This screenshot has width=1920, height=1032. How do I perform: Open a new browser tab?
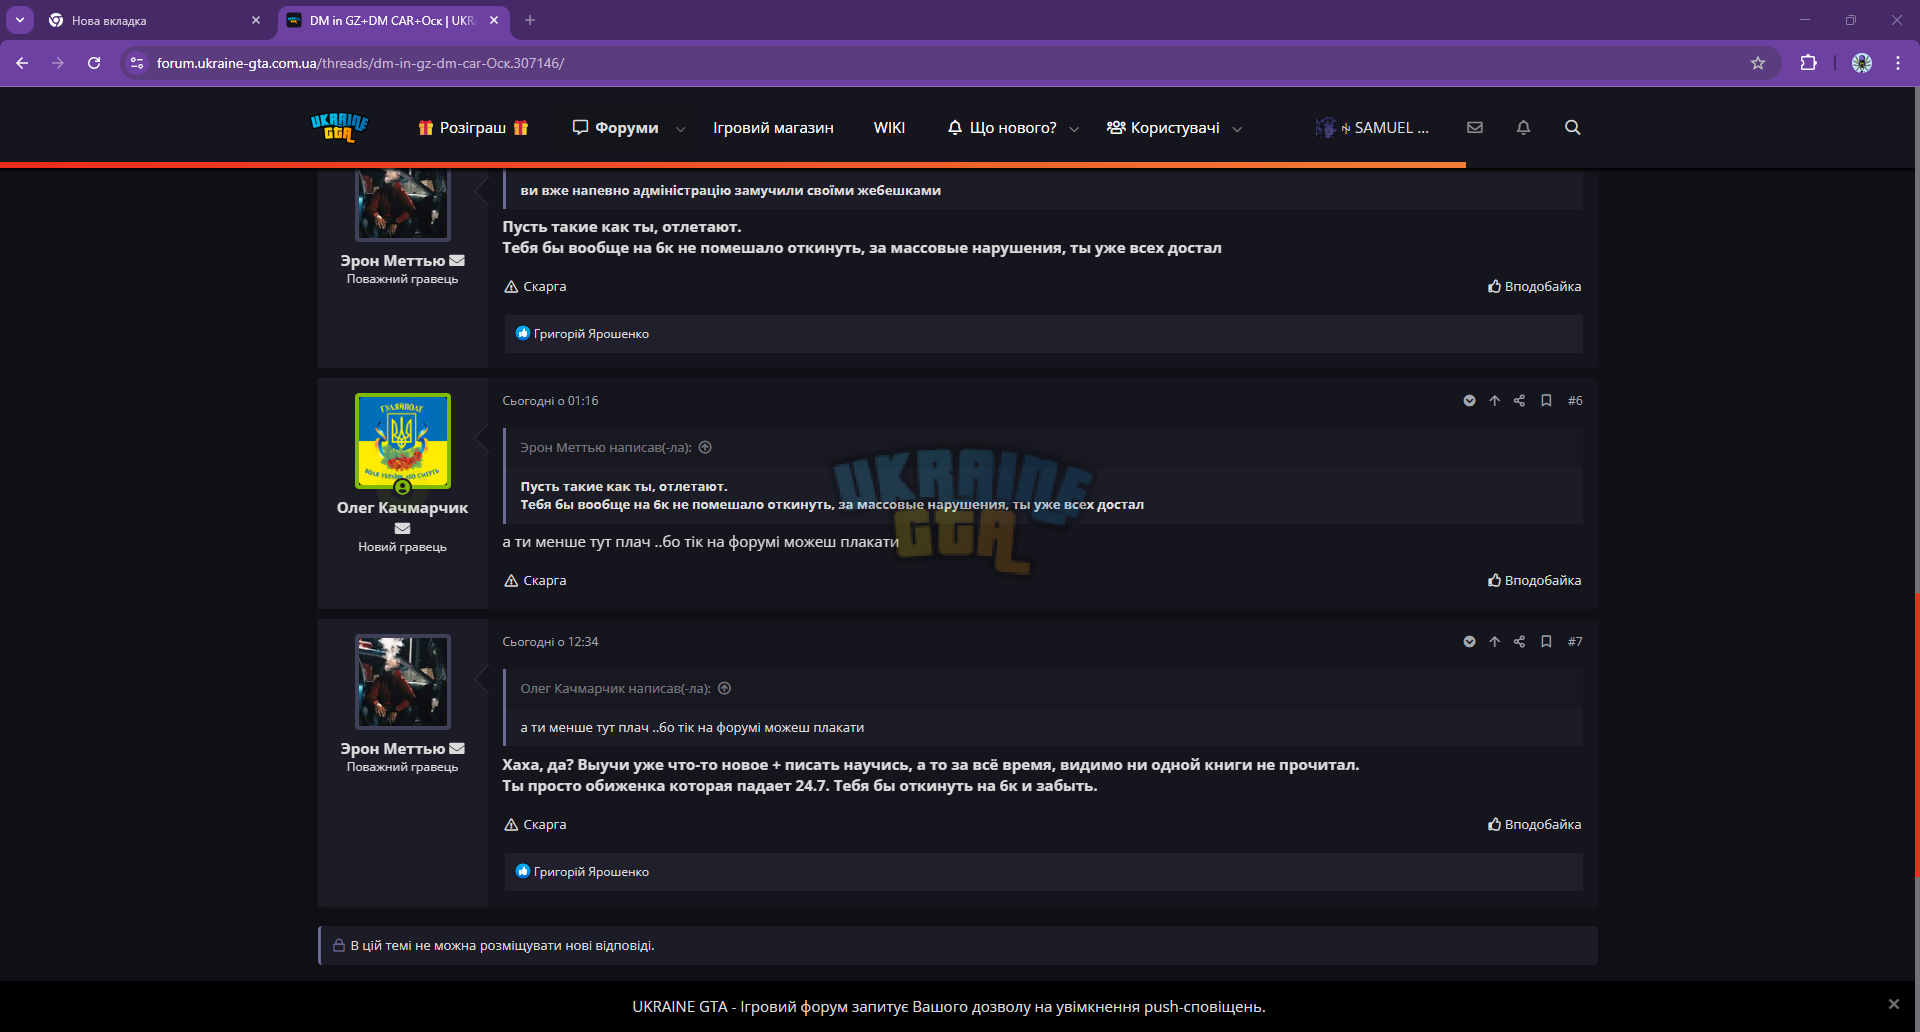530,20
